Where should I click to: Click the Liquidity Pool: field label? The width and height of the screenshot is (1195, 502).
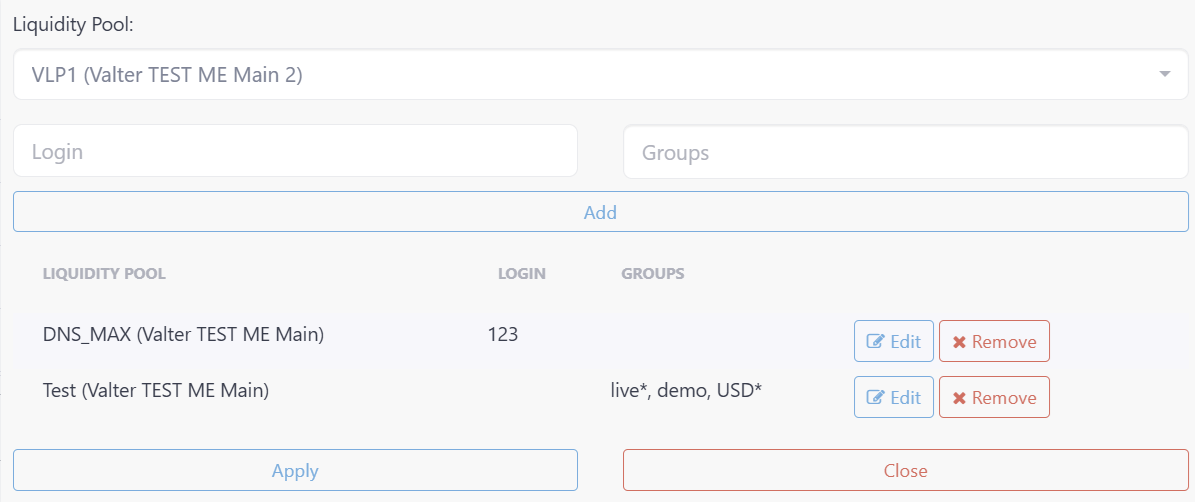coord(73,24)
